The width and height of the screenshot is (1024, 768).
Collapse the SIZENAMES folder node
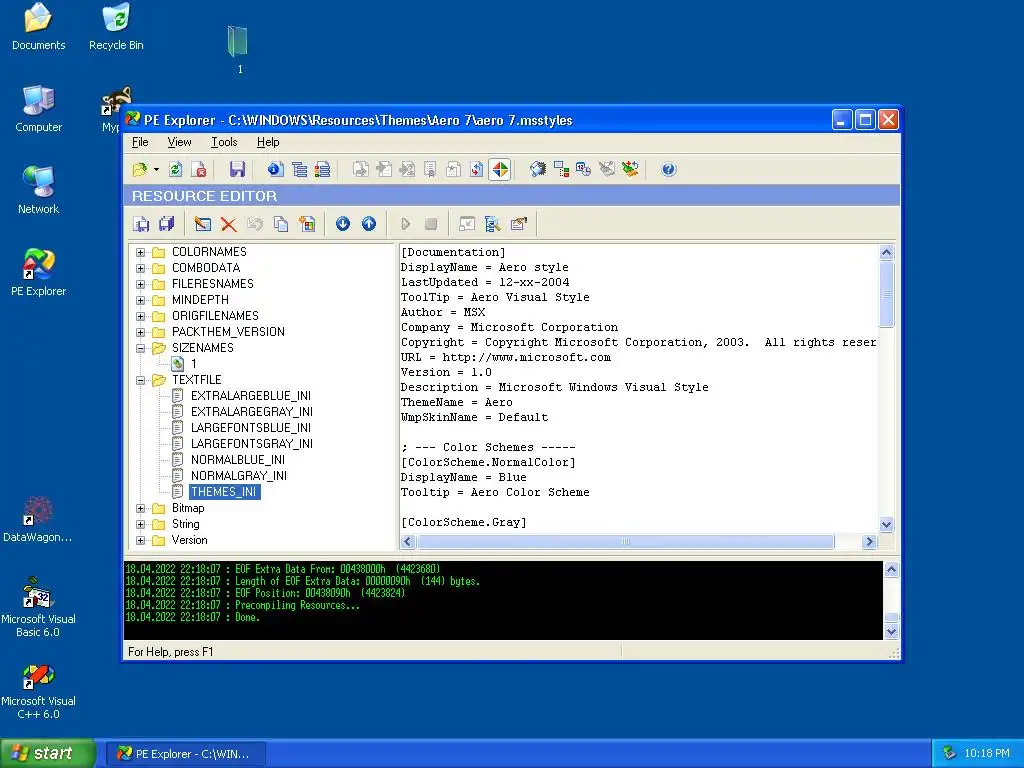pyautogui.click(x=140, y=348)
